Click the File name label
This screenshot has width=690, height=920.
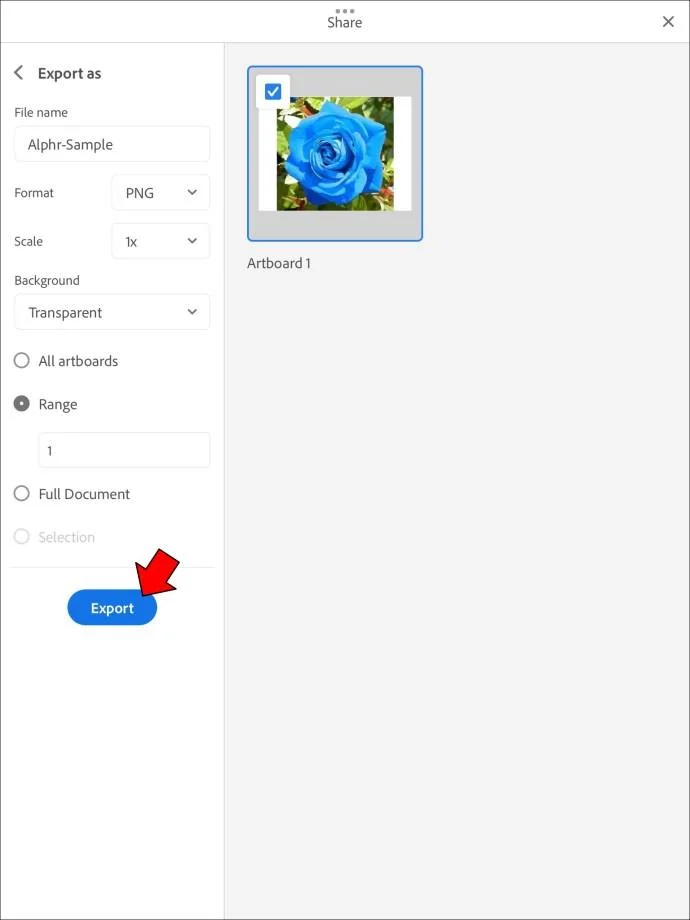click(41, 112)
